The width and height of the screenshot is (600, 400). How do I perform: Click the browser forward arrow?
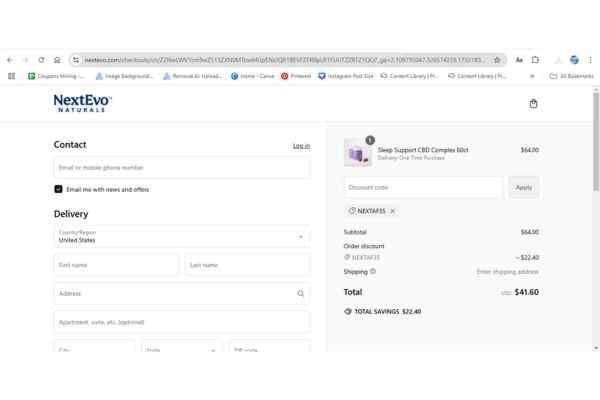pyautogui.click(x=26, y=60)
